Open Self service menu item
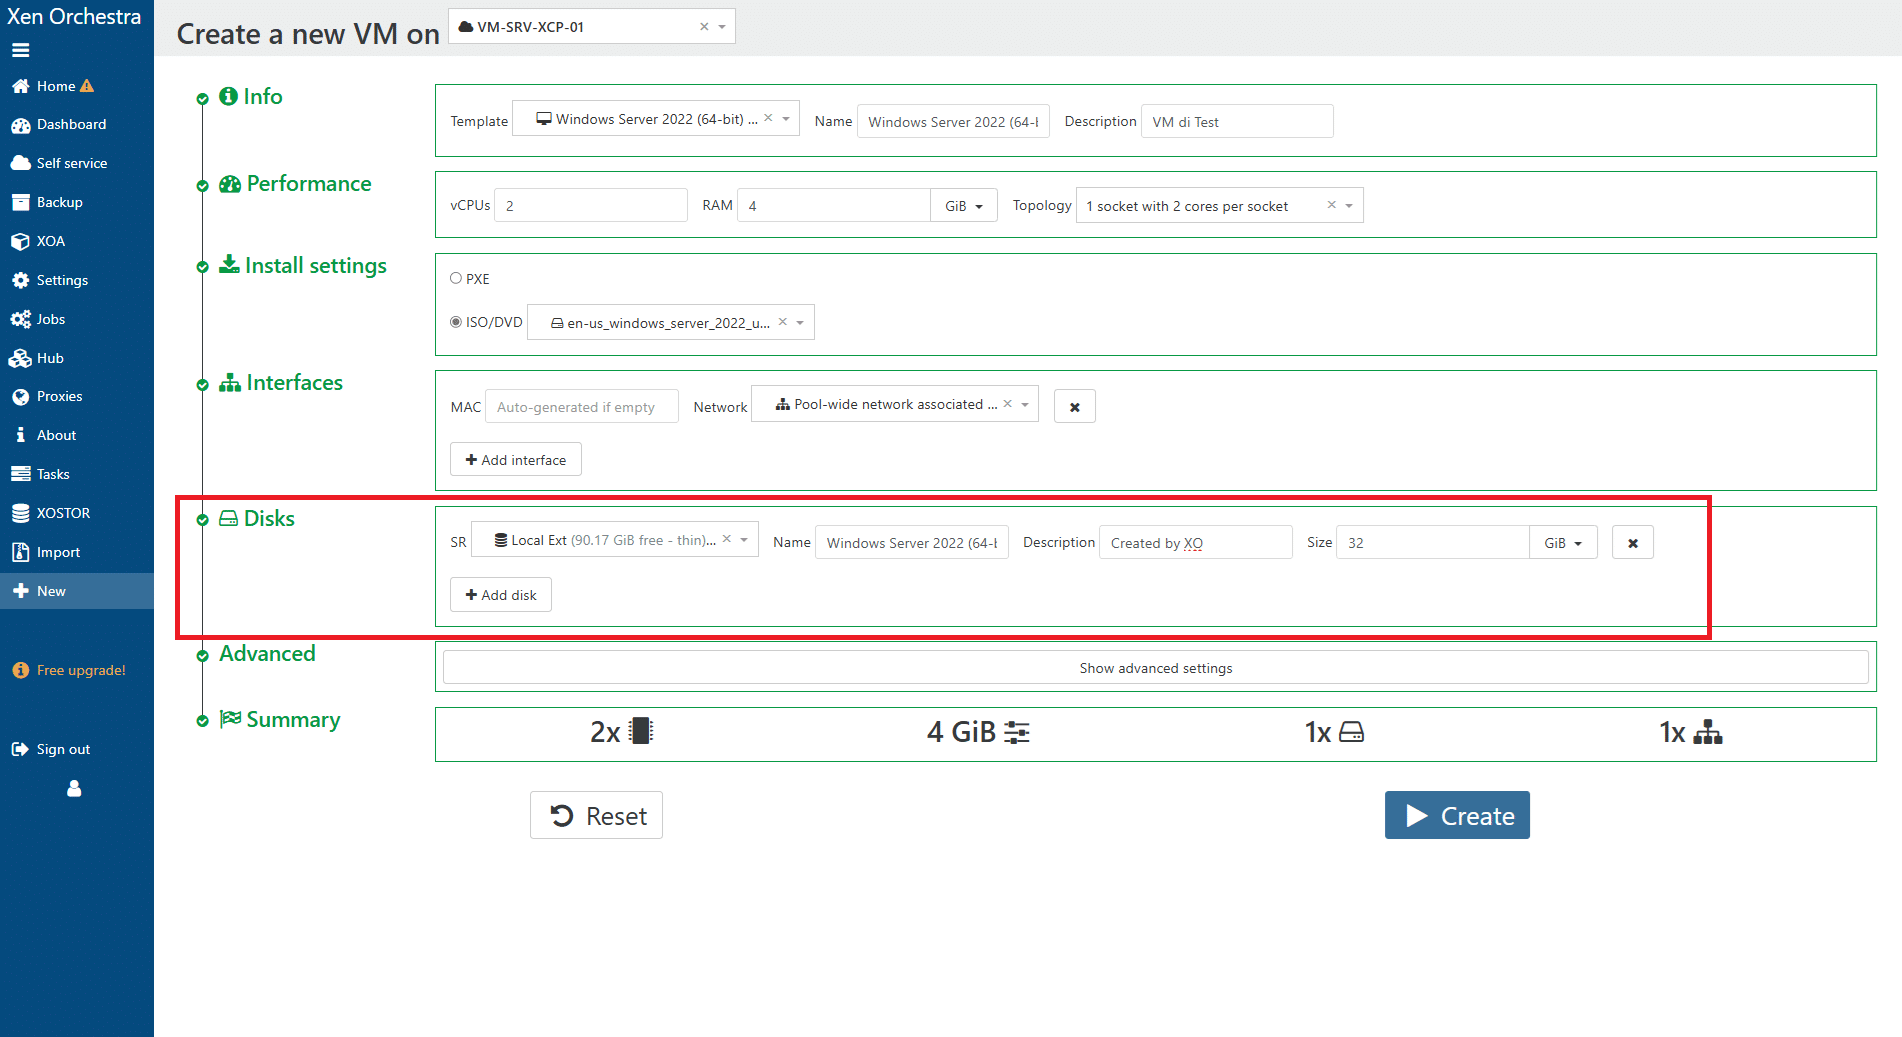This screenshot has height=1037, width=1902. [x=77, y=163]
